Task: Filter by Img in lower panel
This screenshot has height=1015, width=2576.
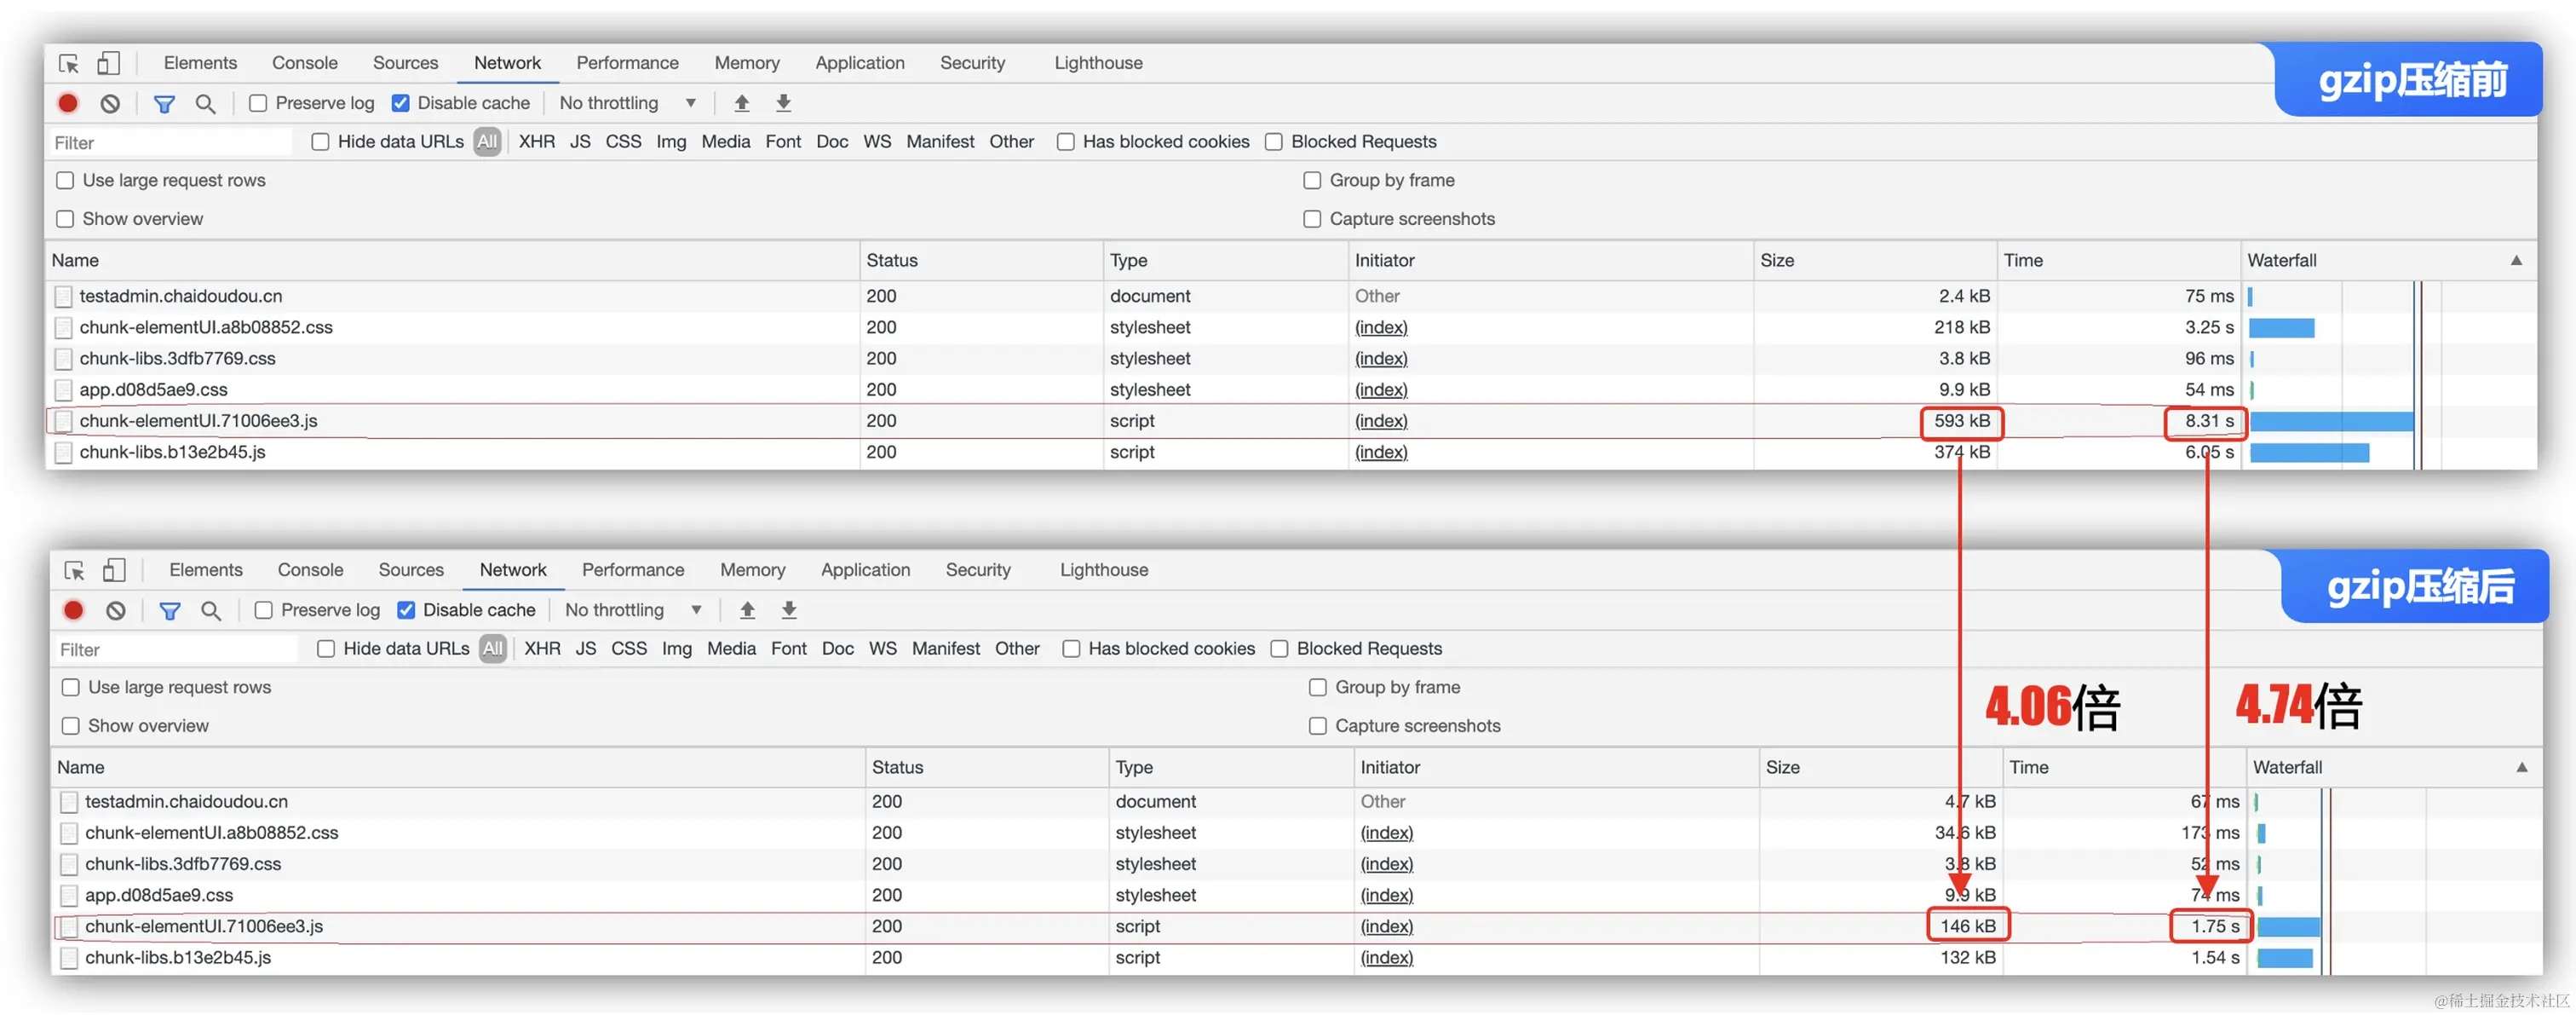Action: [x=677, y=649]
